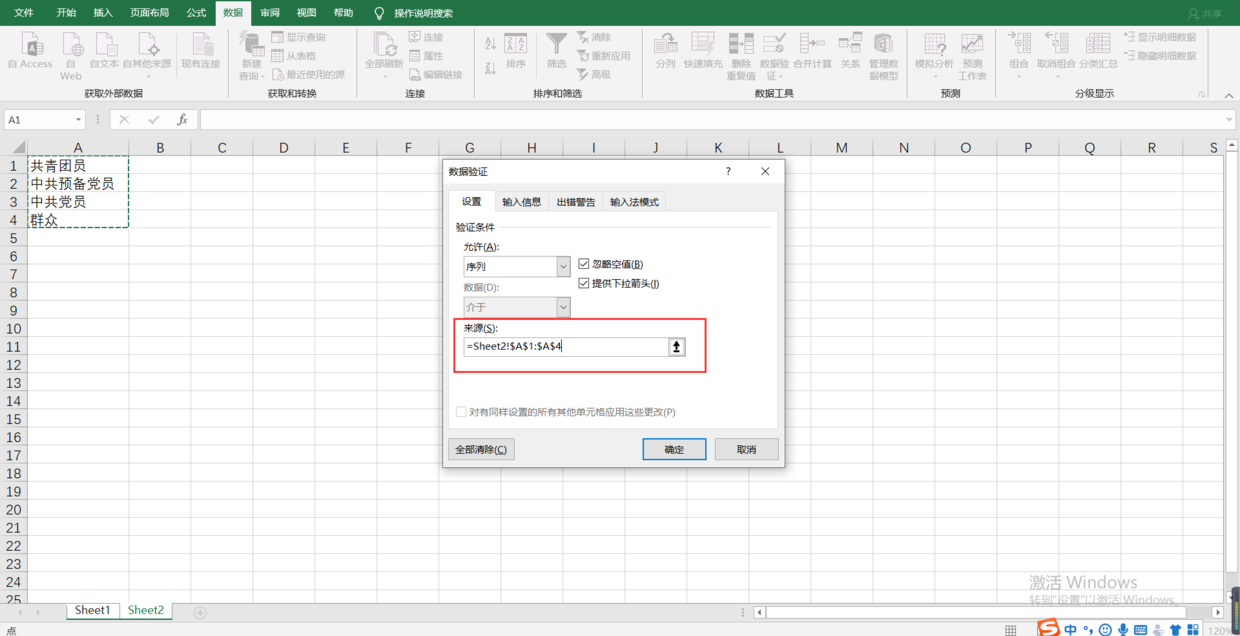Click cell A2 containing 中共预备党员
Viewport: 1240px width, 636px height.
[x=78, y=184]
